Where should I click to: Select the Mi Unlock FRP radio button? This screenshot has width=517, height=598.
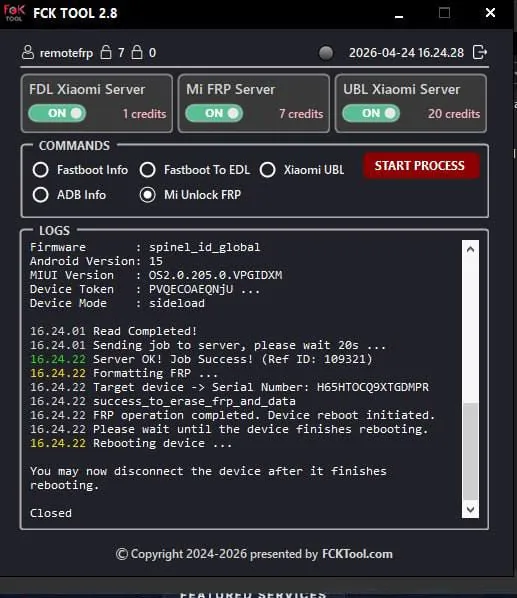point(148,195)
